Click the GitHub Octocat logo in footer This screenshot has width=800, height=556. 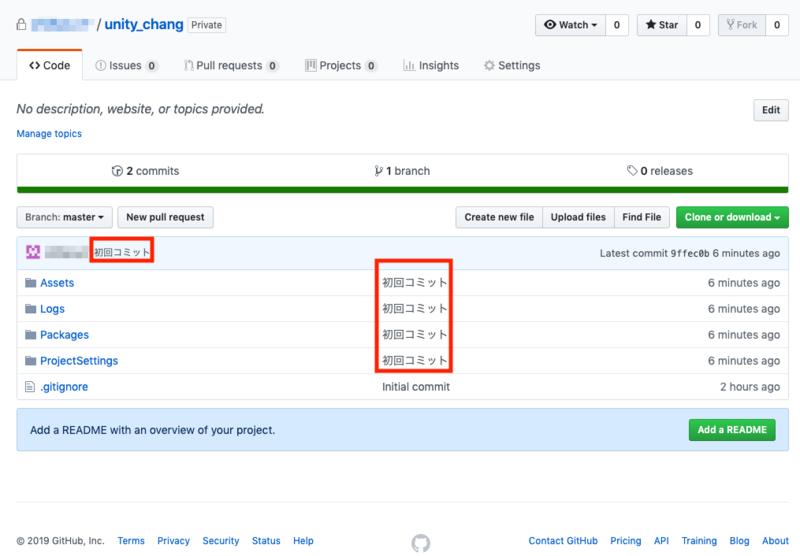[x=421, y=543]
